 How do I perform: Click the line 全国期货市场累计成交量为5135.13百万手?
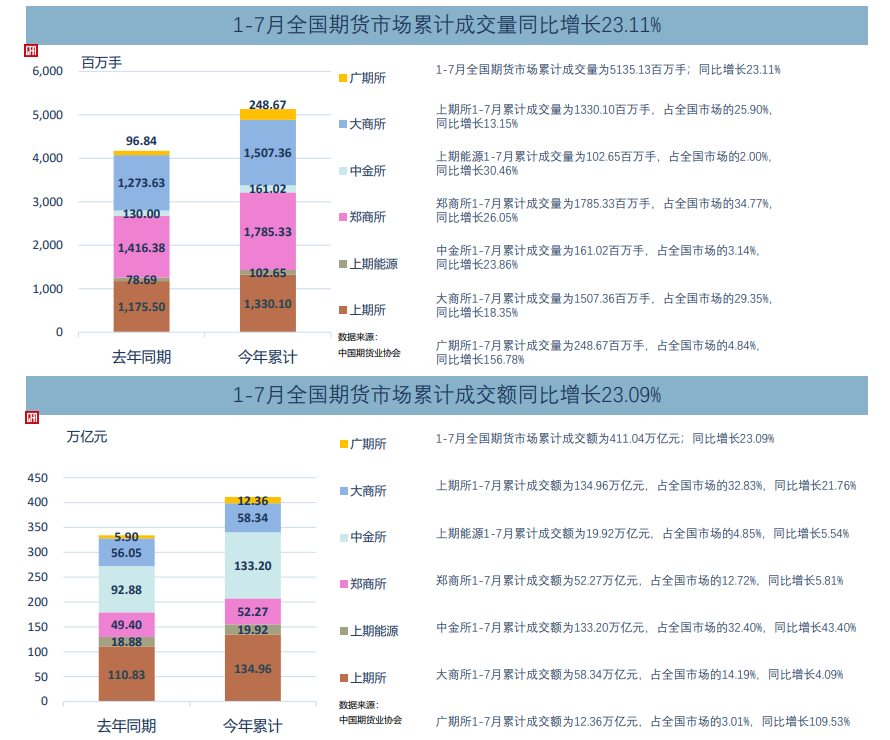tap(608, 70)
